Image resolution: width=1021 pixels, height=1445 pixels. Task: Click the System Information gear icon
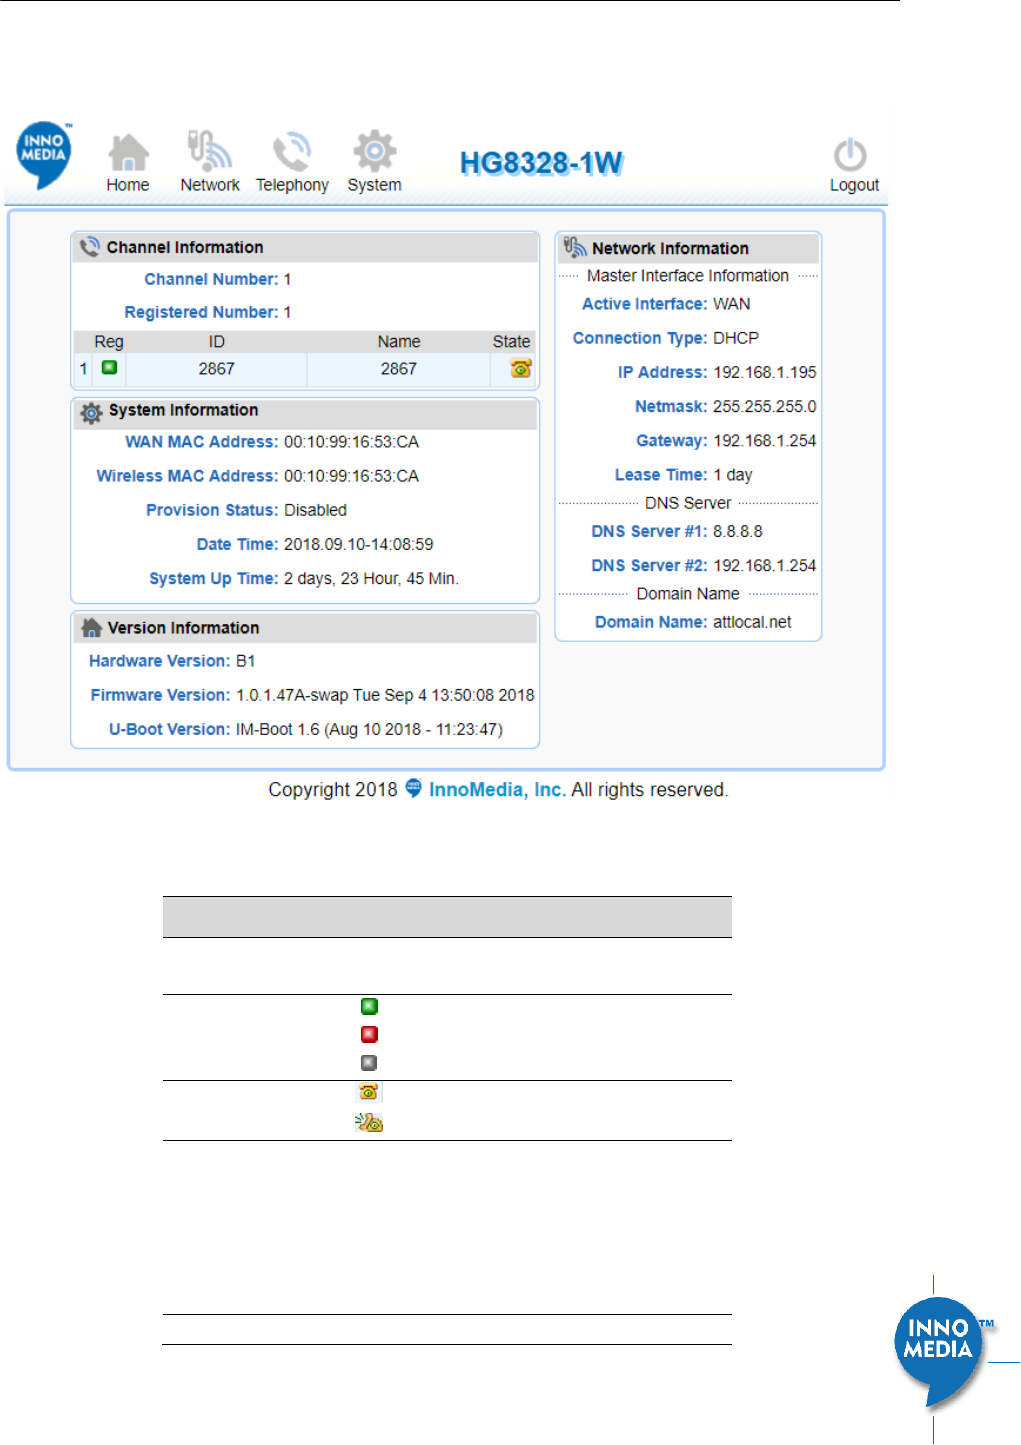(x=91, y=412)
